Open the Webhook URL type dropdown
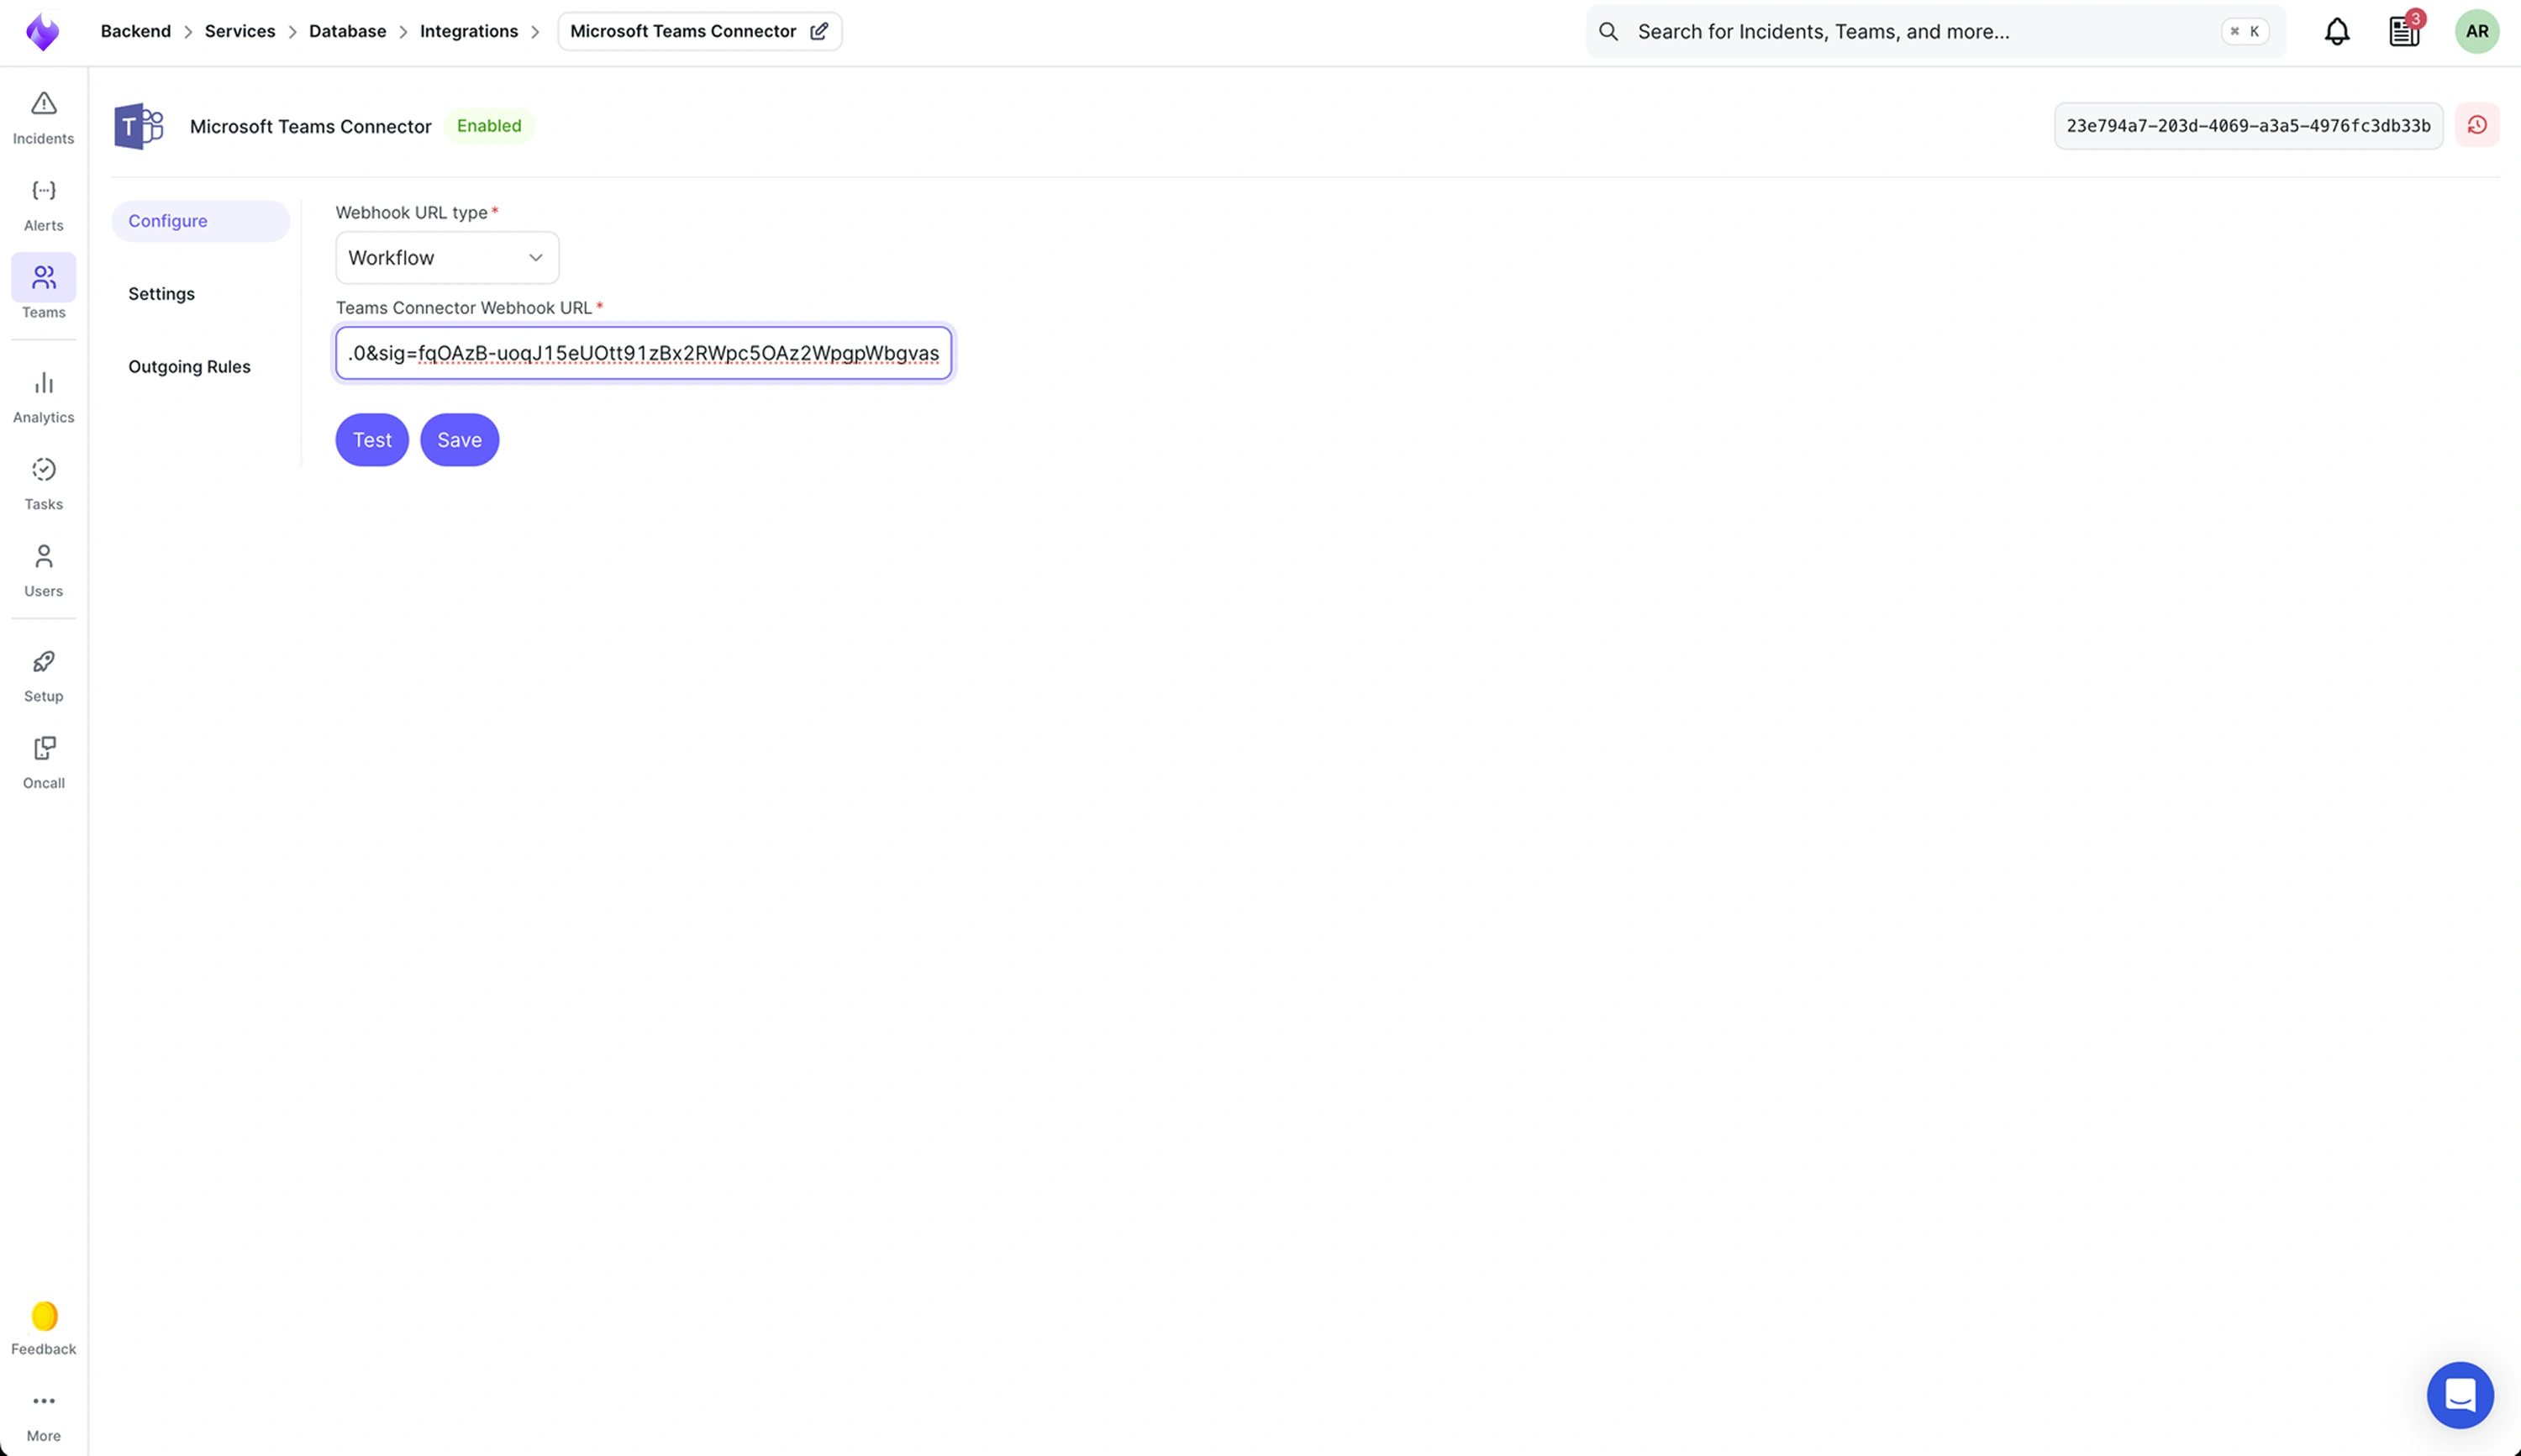 point(446,257)
